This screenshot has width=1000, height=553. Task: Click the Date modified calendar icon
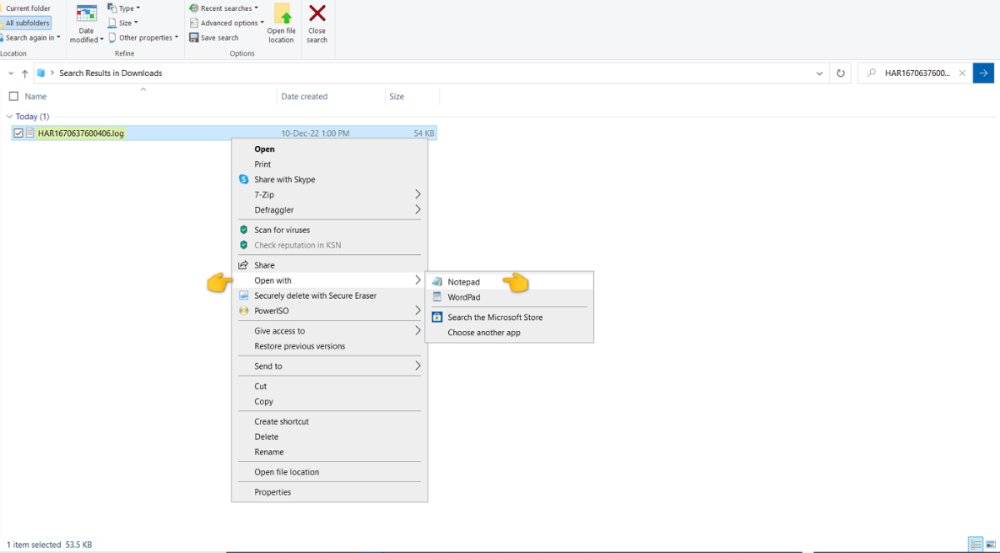(x=87, y=14)
